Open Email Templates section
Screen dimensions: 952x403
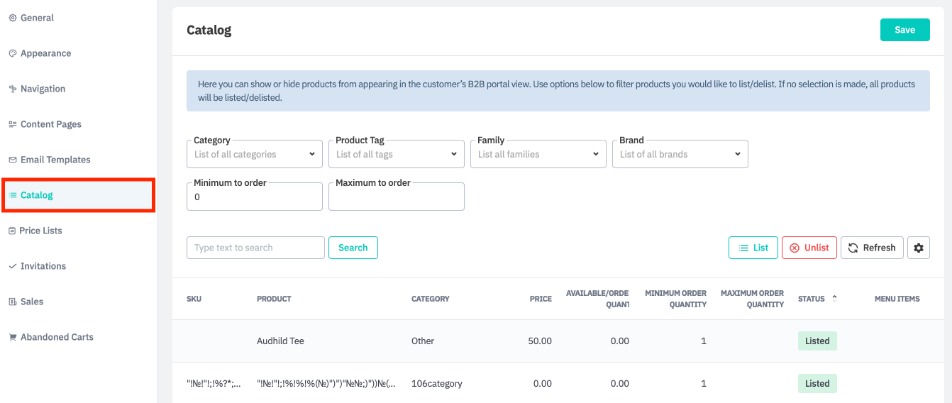coord(55,160)
